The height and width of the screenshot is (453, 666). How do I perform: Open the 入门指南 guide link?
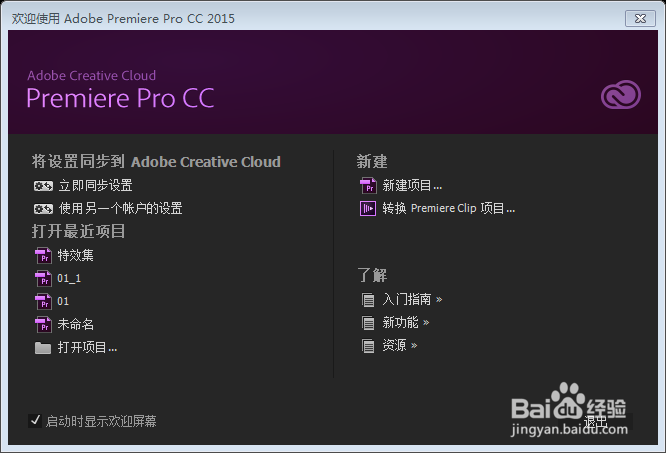tap(412, 299)
